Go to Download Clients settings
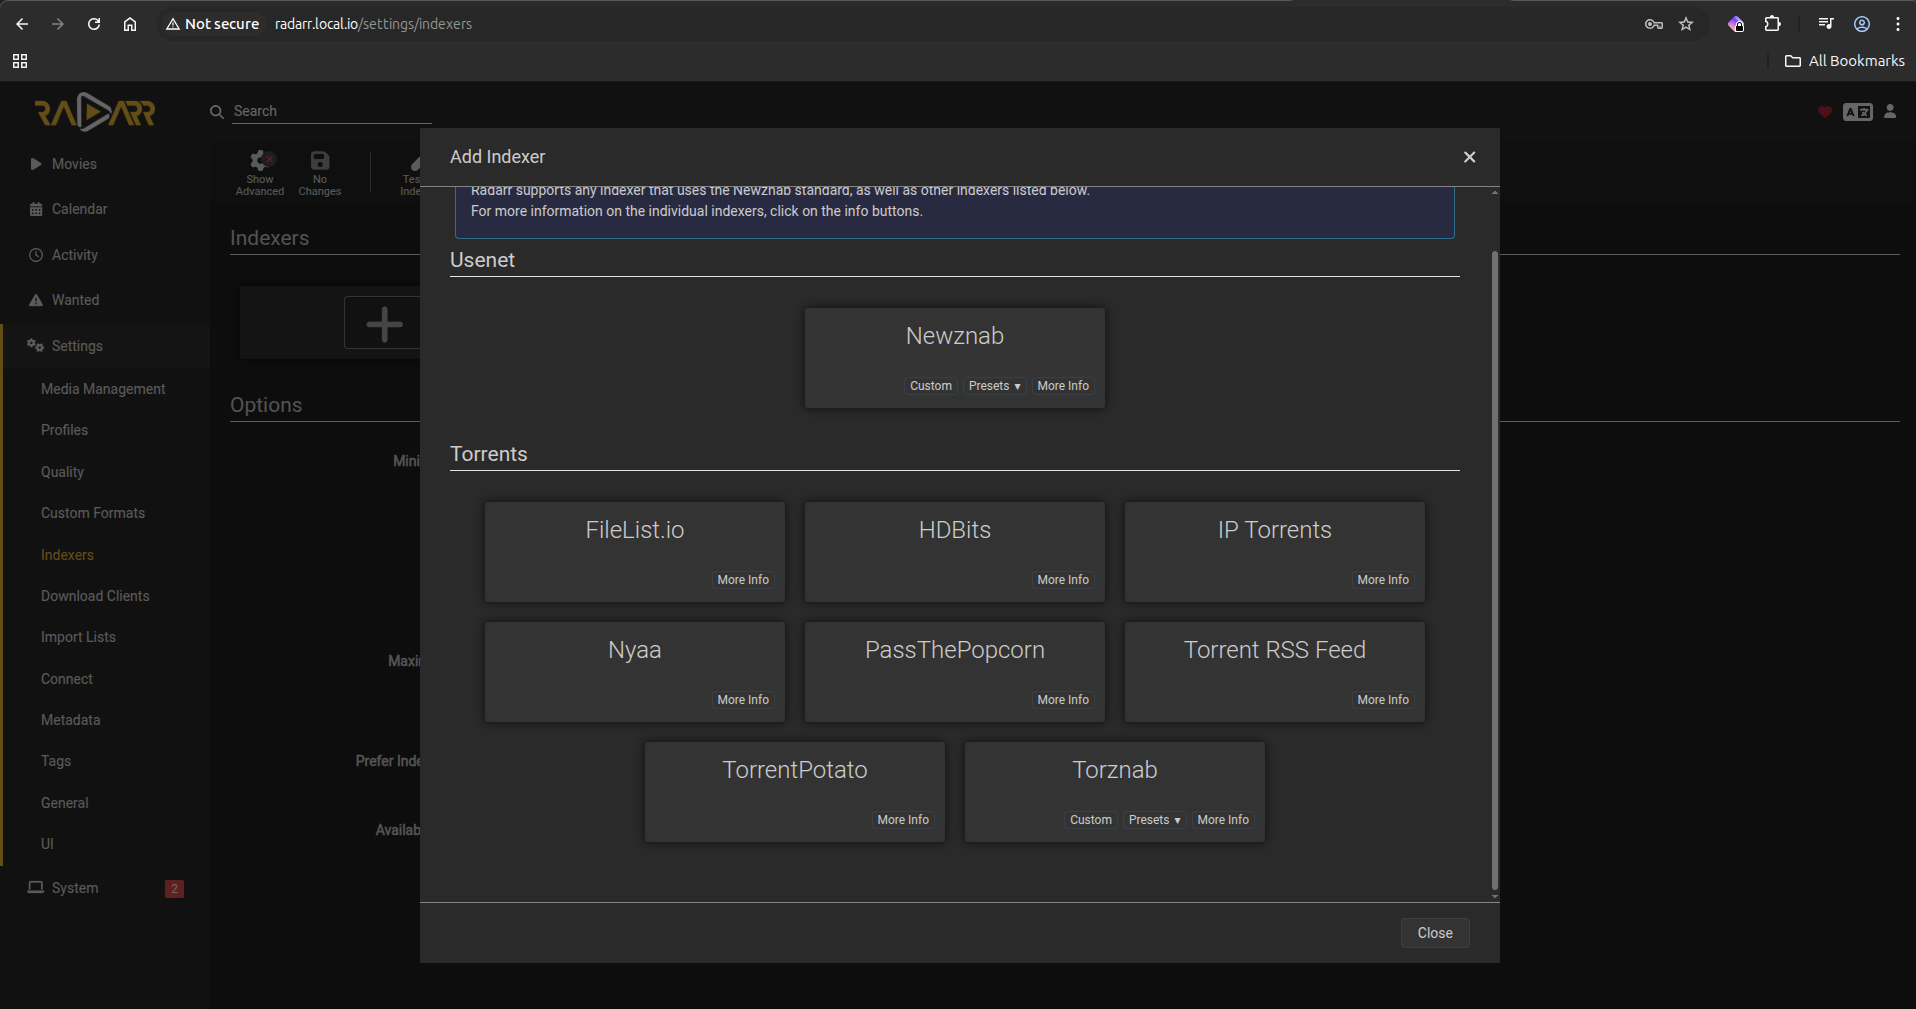Screen dimensions: 1916x1009 [95, 596]
